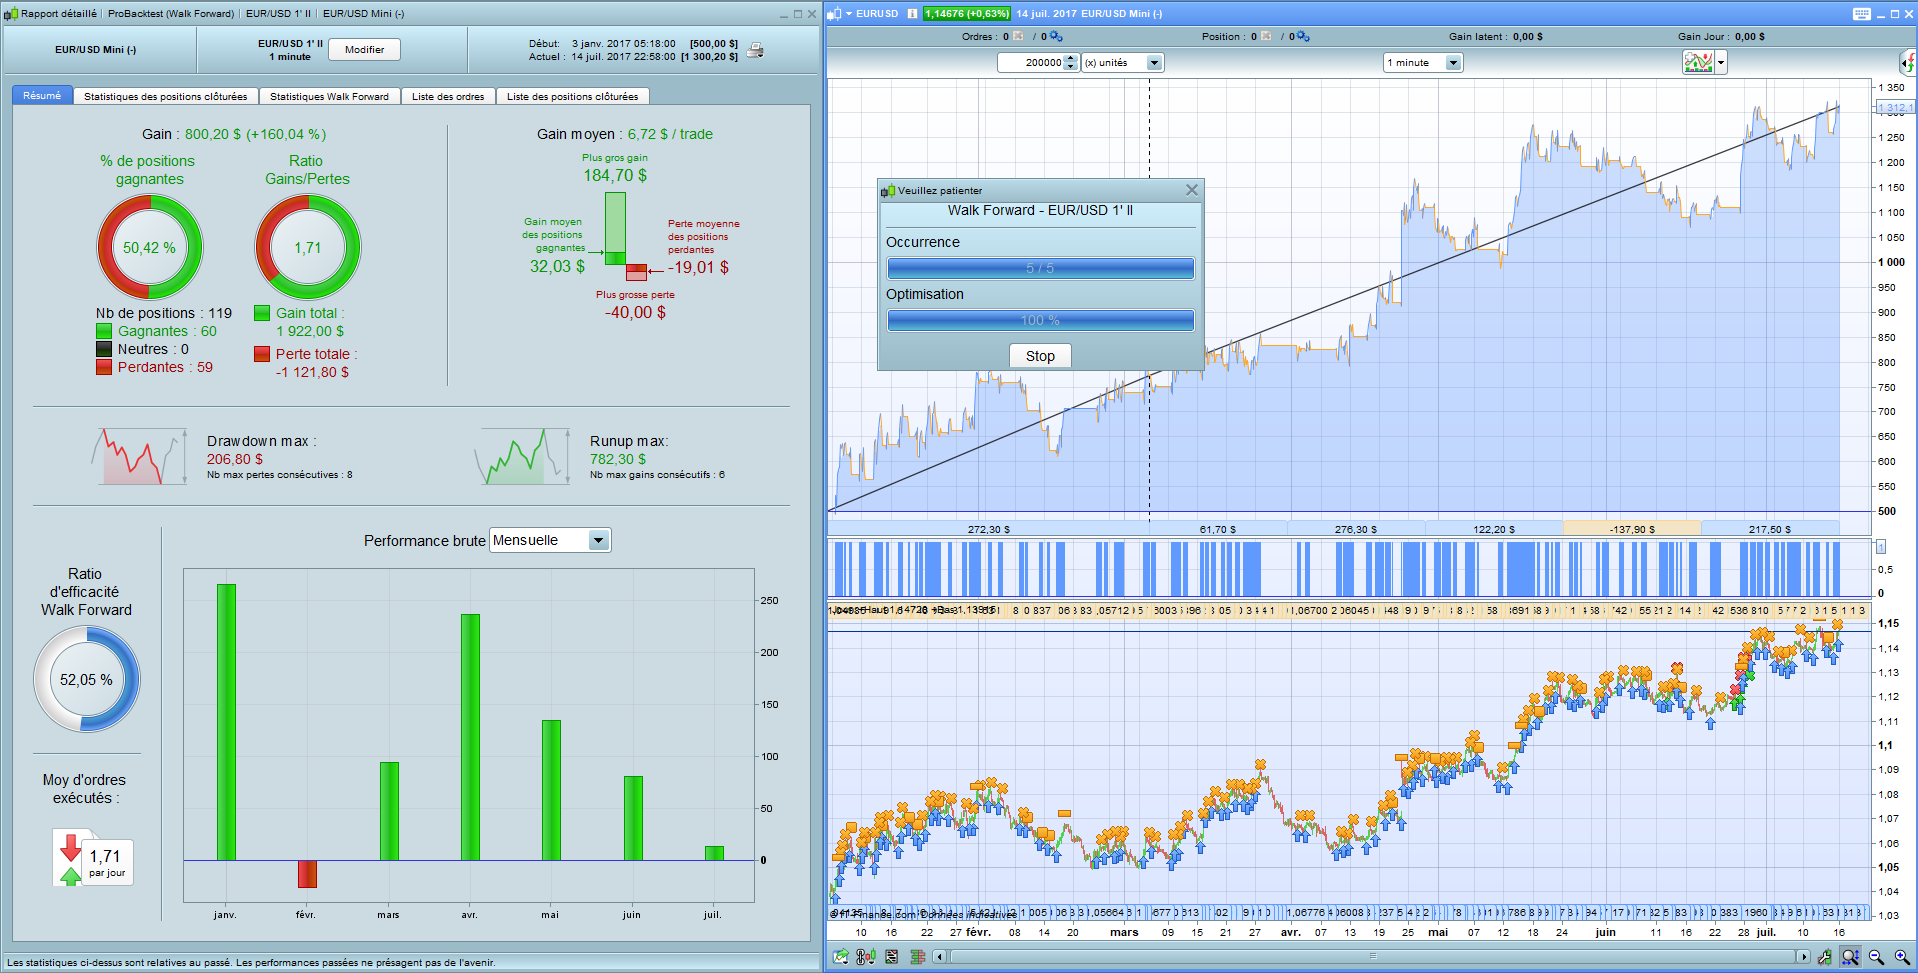Click the walk-forward segment labeled 272,30 $
Viewport: 1918px width, 973px height.
[989, 529]
